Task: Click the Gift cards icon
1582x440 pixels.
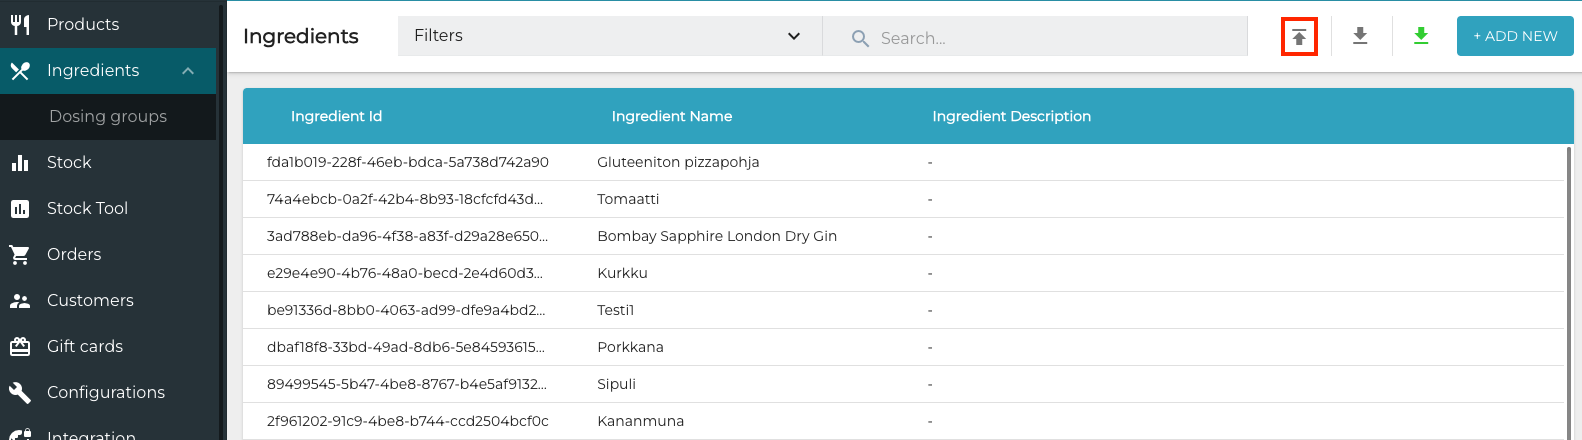Action: coord(20,346)
